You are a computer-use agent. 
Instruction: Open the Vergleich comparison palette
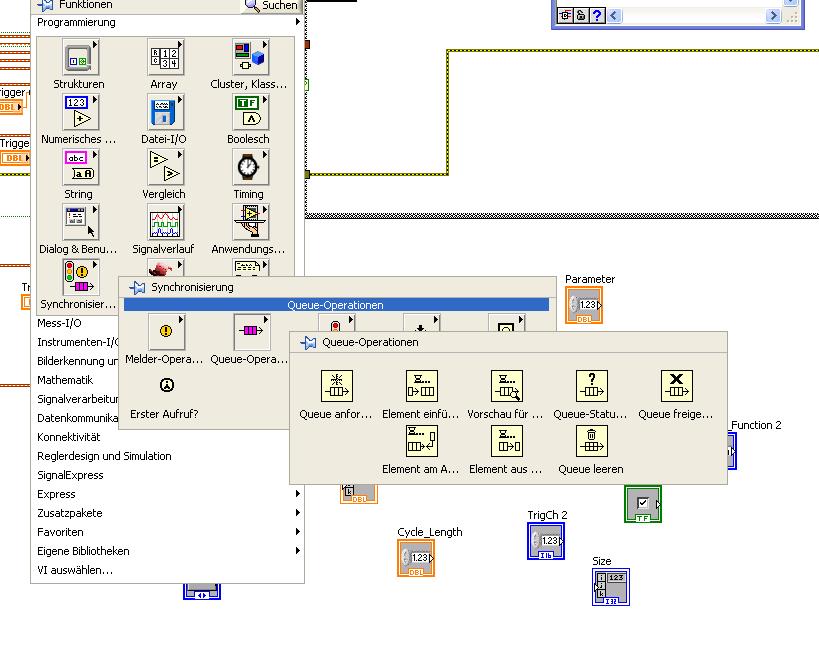coord(165,167)
